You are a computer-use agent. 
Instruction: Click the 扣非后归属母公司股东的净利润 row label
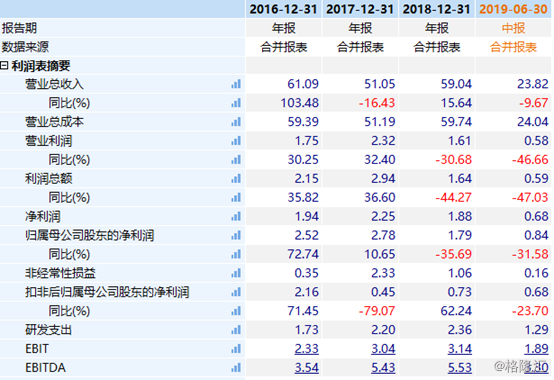107,292
